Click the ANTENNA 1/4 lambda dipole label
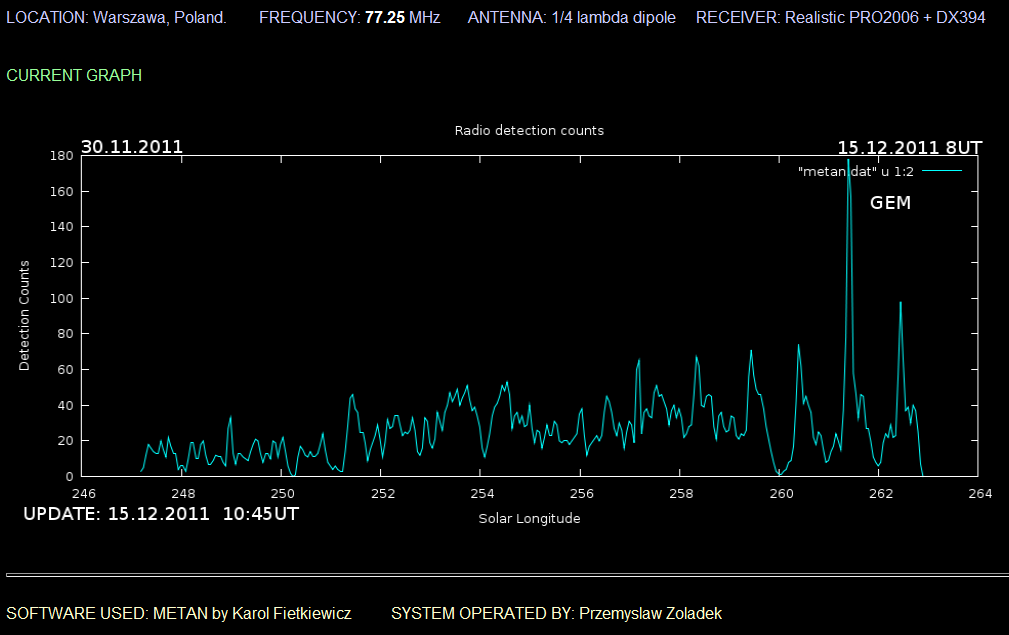The height and width of the screenshot is (635, 1009). pos(571,18)
